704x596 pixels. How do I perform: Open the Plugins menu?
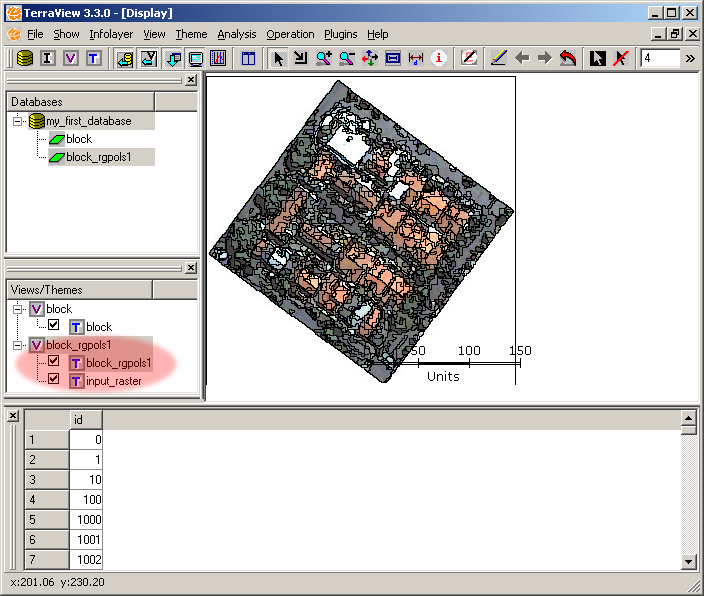pos(341,34)
